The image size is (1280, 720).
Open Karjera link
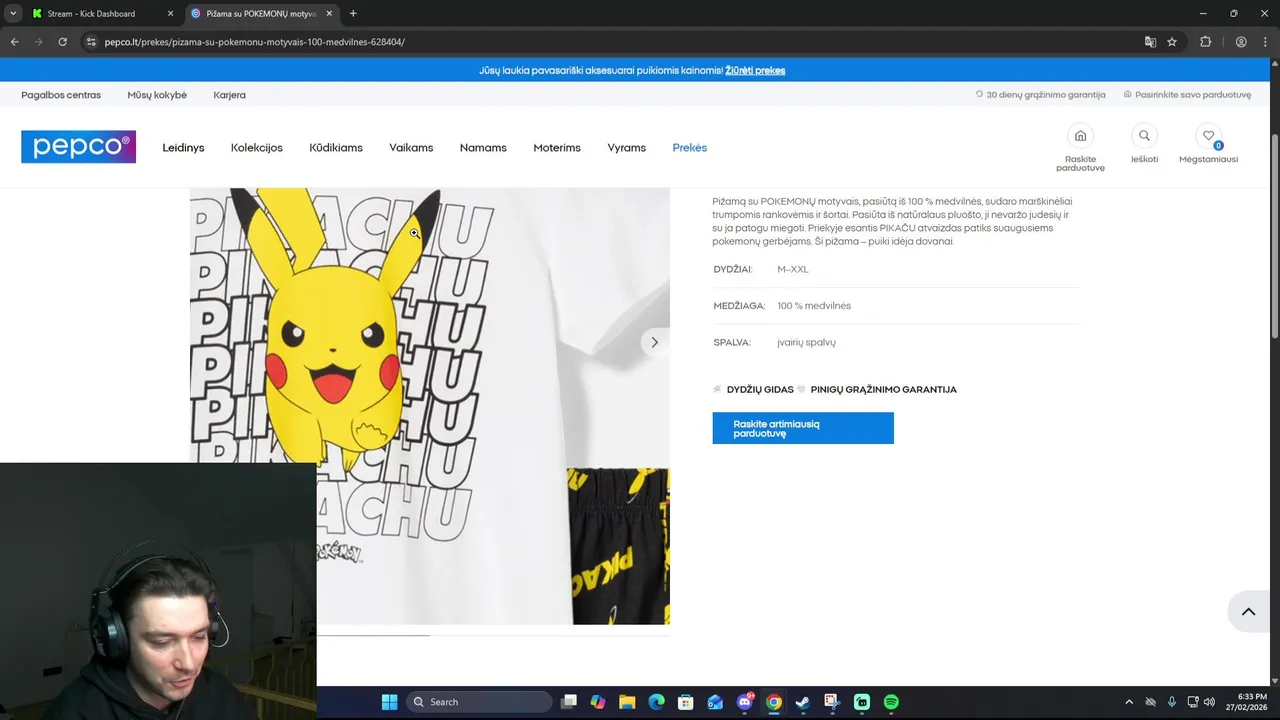(x=229, y=95)
